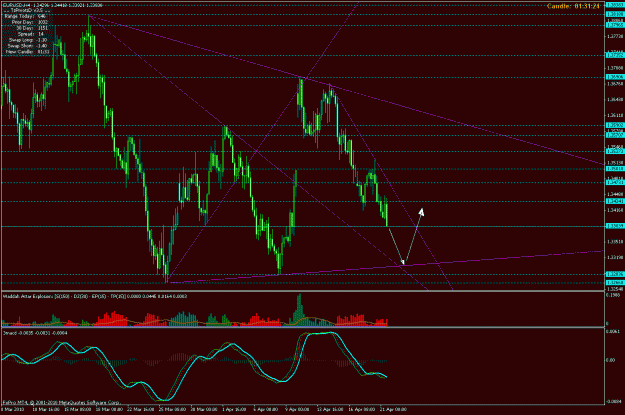This screenshot has width=625, height=415.
Task: Click the 21 Apr 08:00 time label
Action: click(x=393, y=409)
